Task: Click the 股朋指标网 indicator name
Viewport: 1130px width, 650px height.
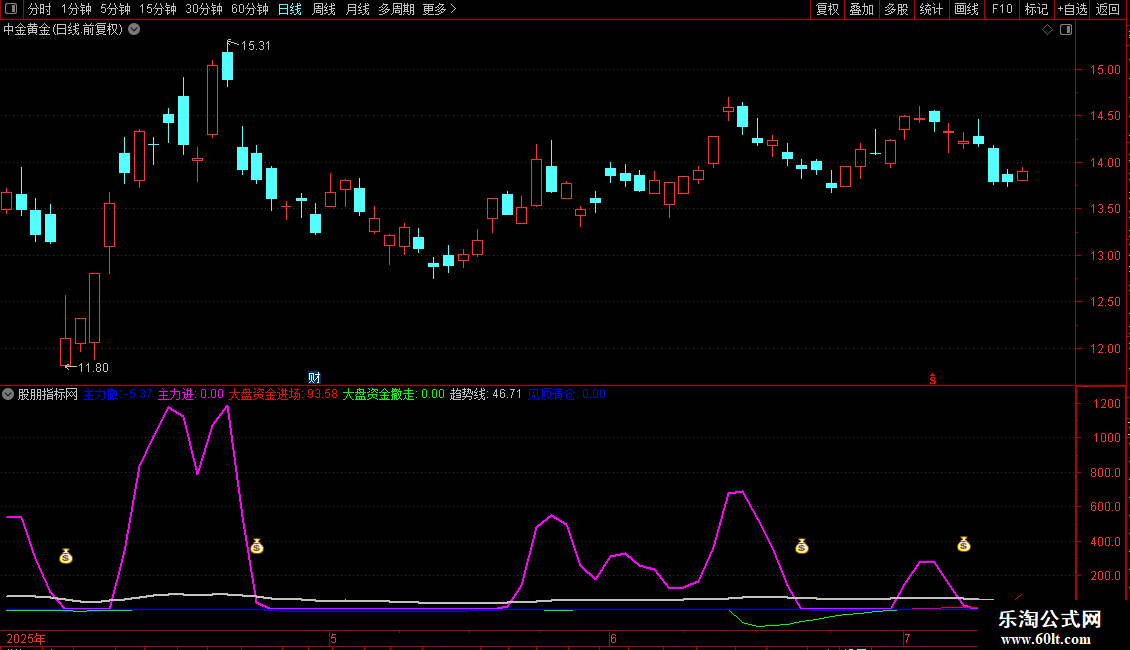Action: [x=48, y=394]
